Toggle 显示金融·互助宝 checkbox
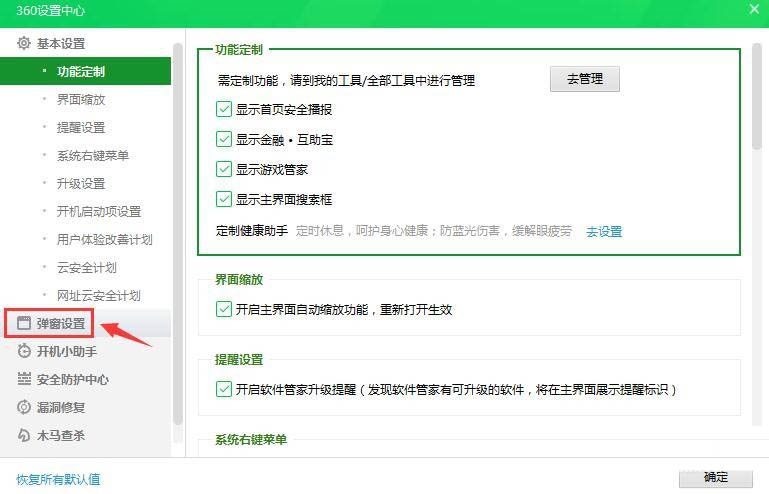The width and height of the screenshot is (769, 494). click(x=224, y=139)
